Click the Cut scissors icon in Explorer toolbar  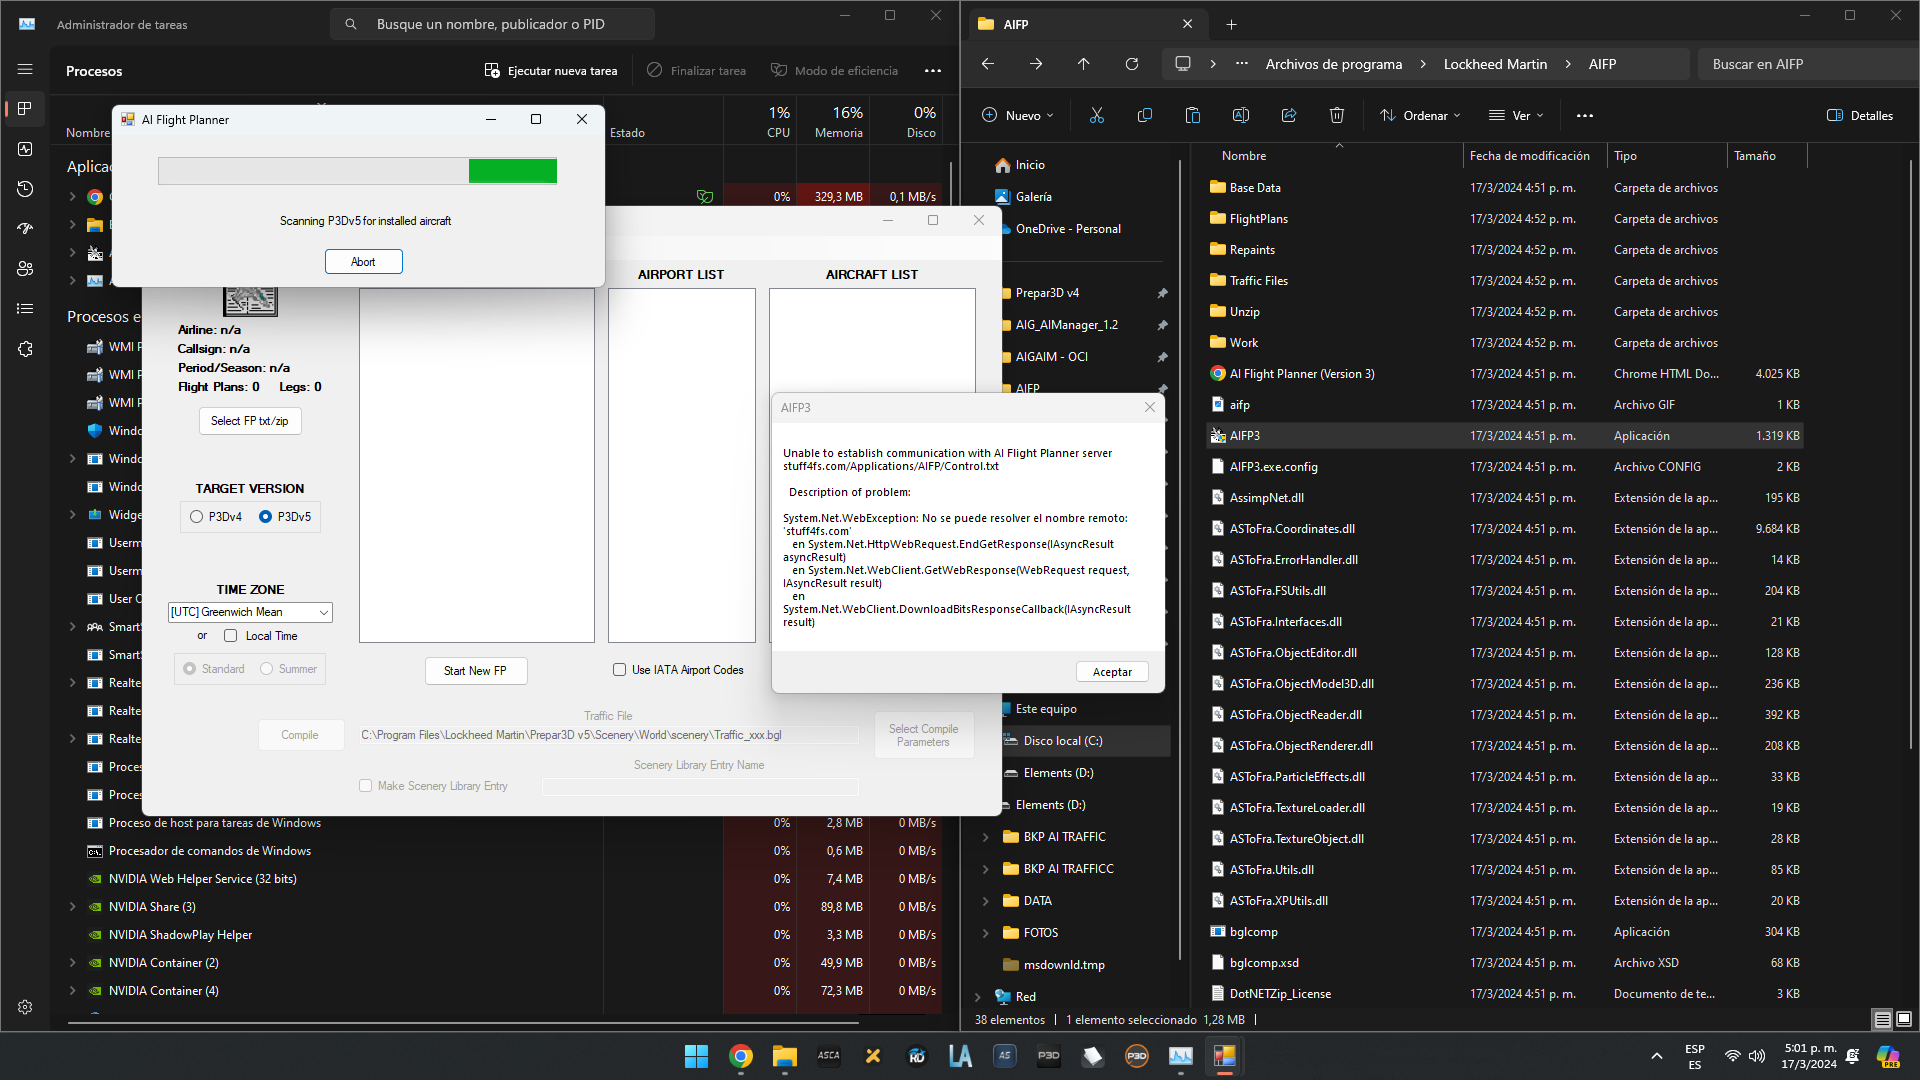pos(1097,115)
